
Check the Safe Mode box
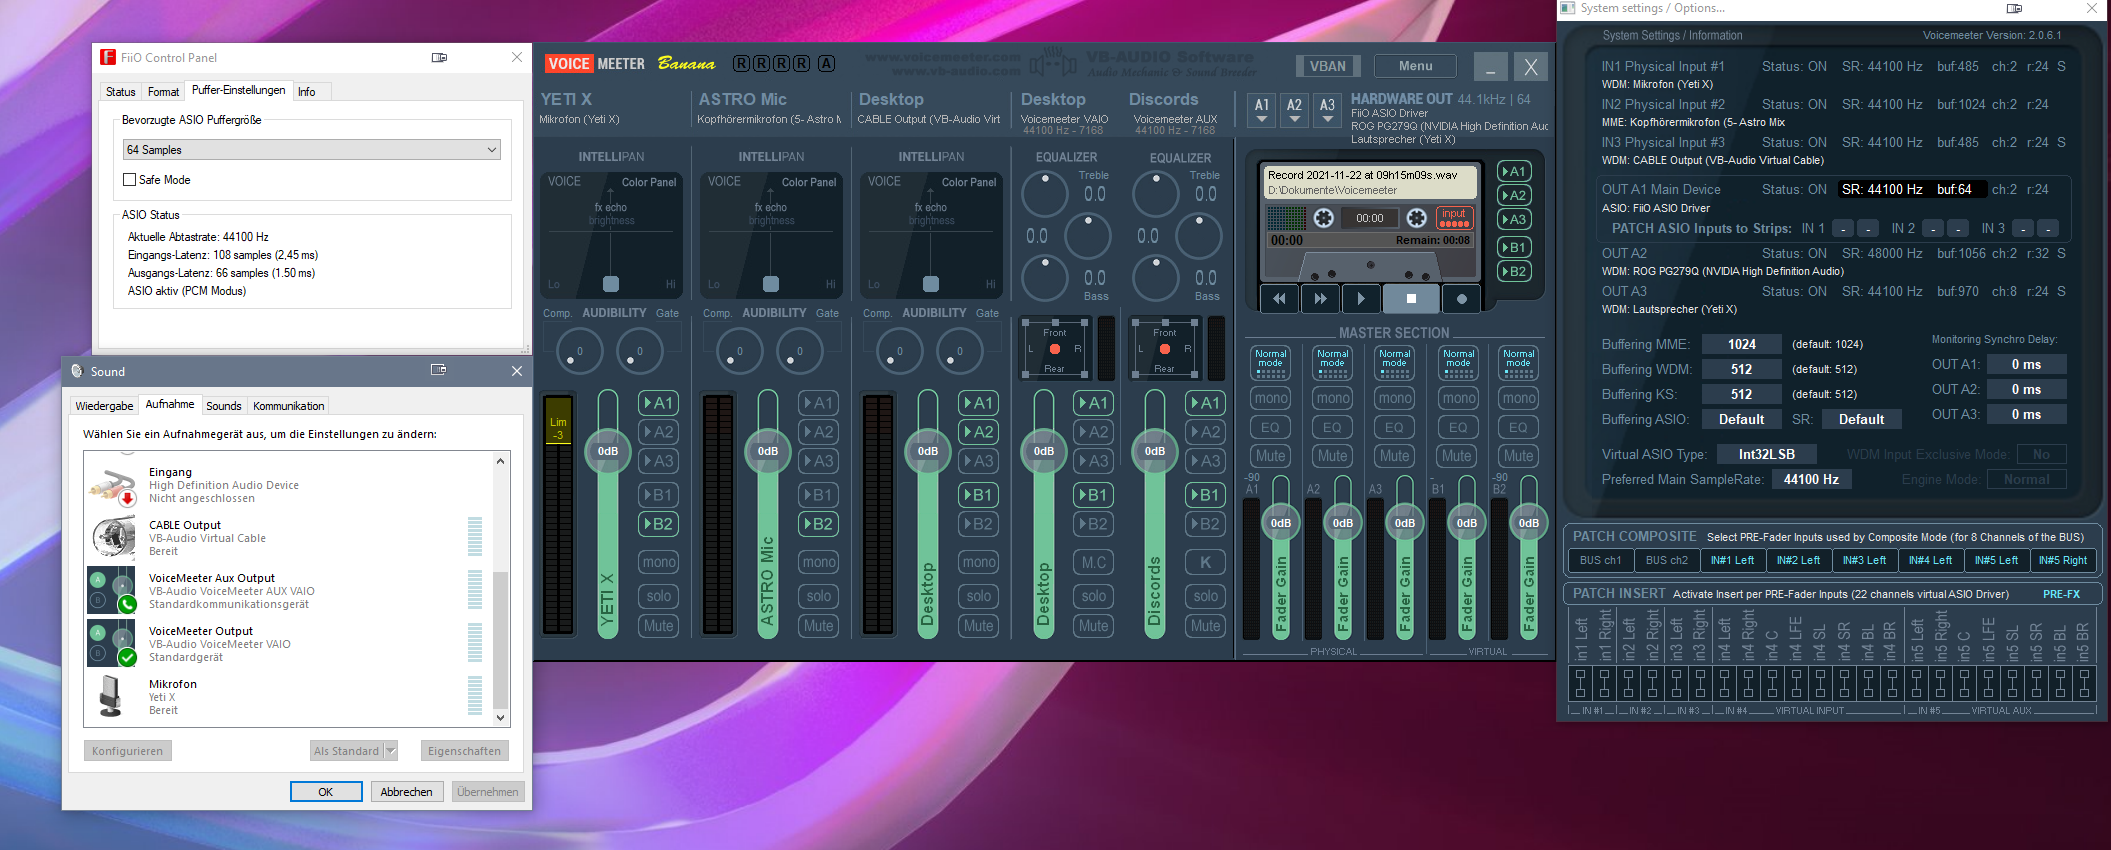[129, 180]
